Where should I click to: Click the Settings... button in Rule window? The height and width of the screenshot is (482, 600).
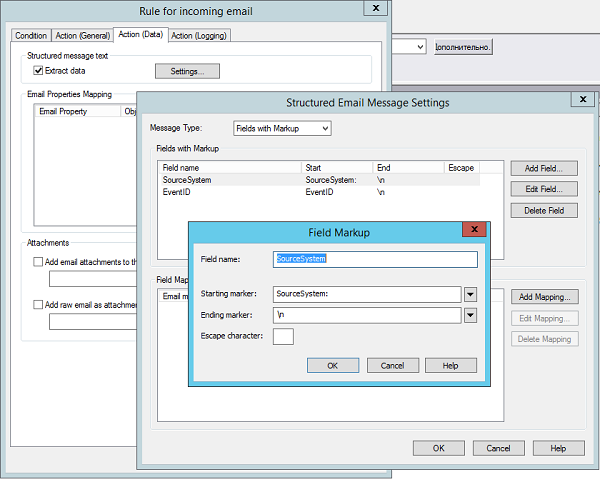click(187, 71)
